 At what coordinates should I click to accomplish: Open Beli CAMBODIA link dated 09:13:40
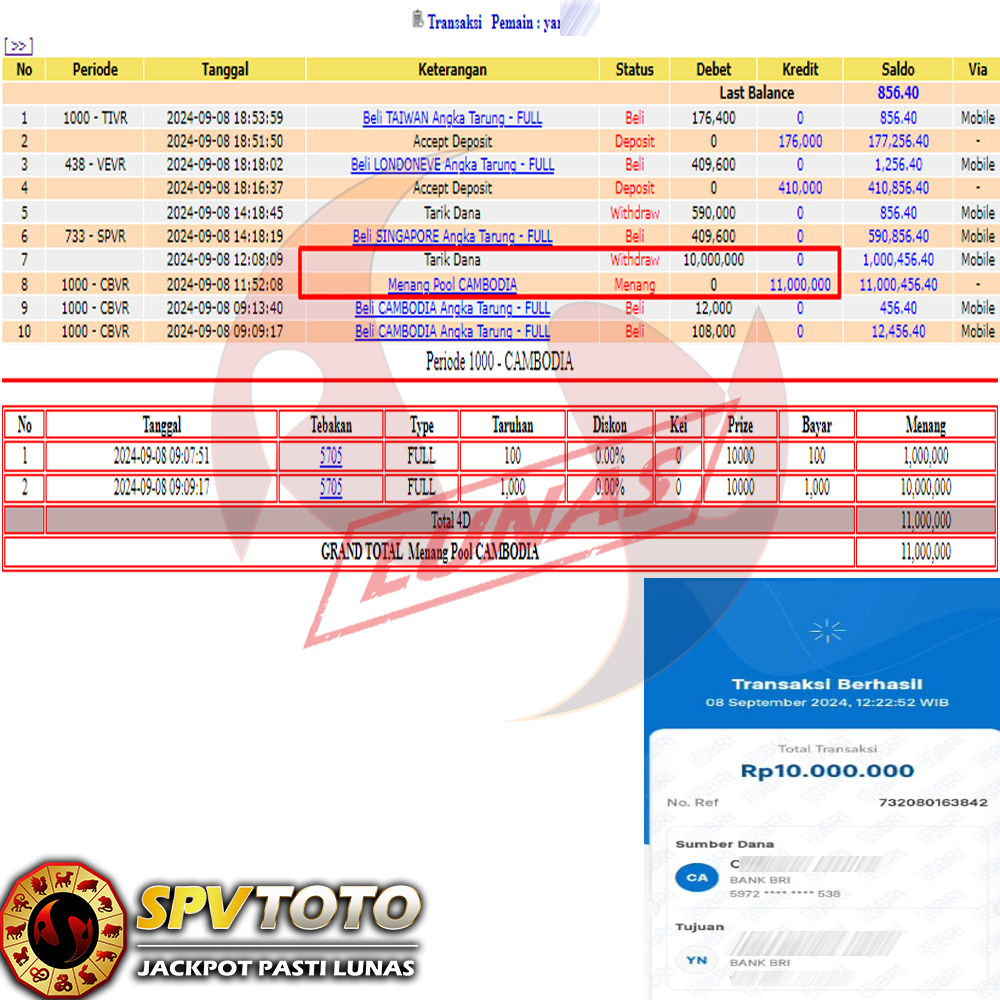452,308
